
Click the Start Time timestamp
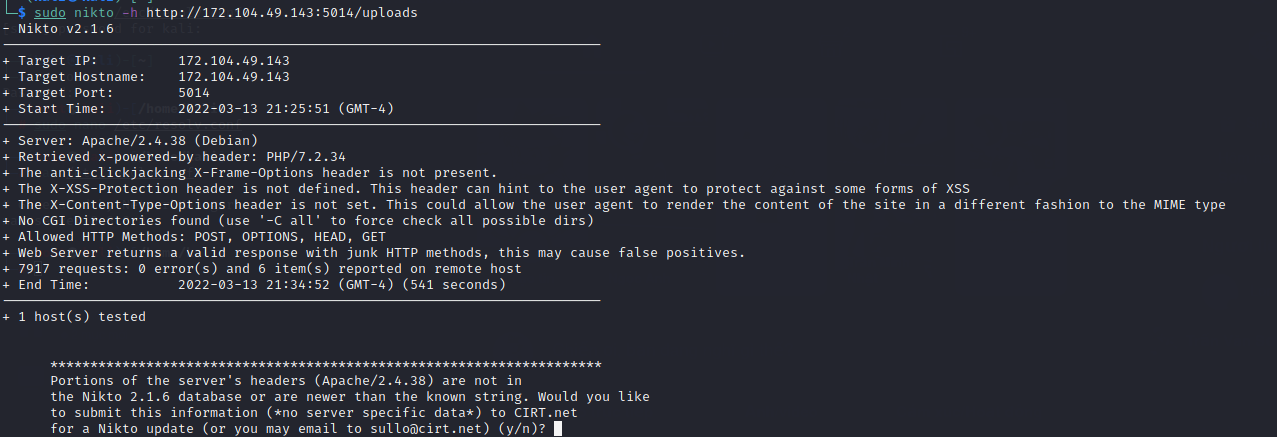[294, 109]
